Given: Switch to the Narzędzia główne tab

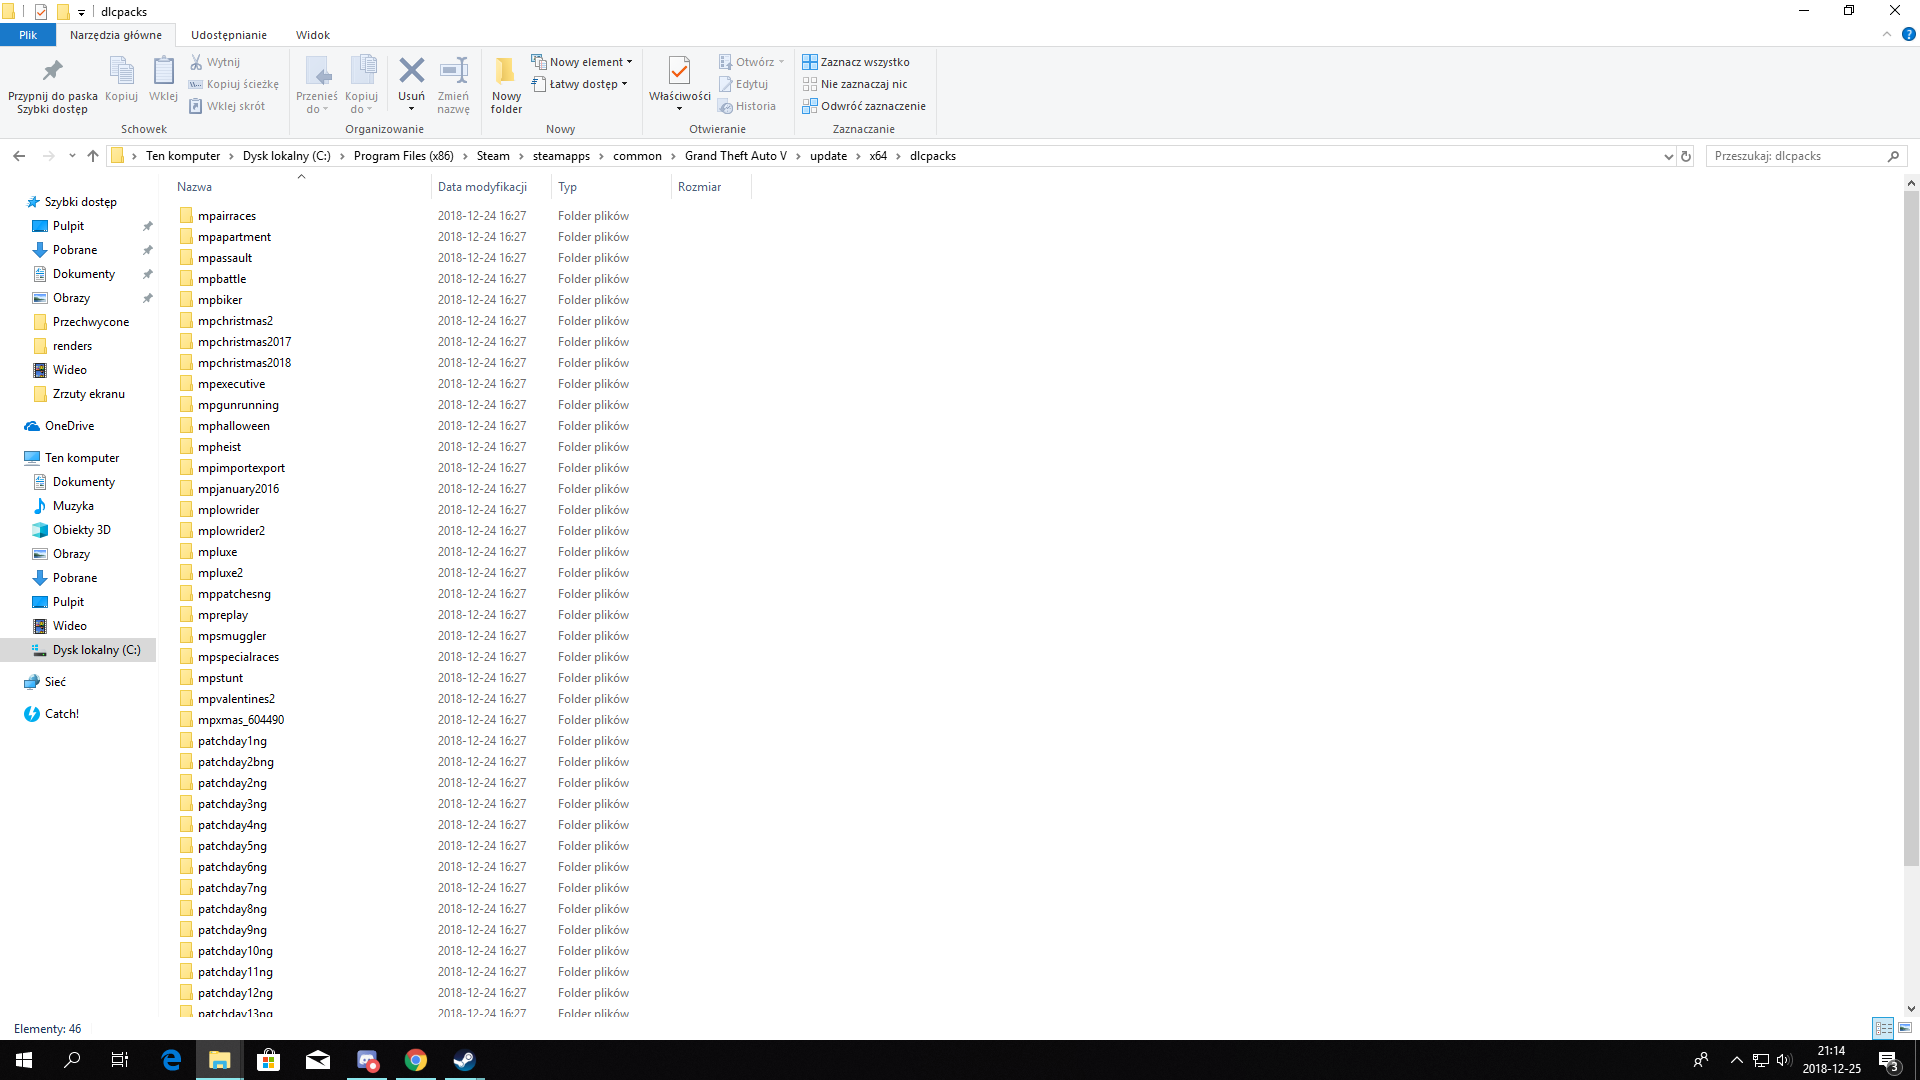Looking at the screenshot, I should (x=115, y=34).
